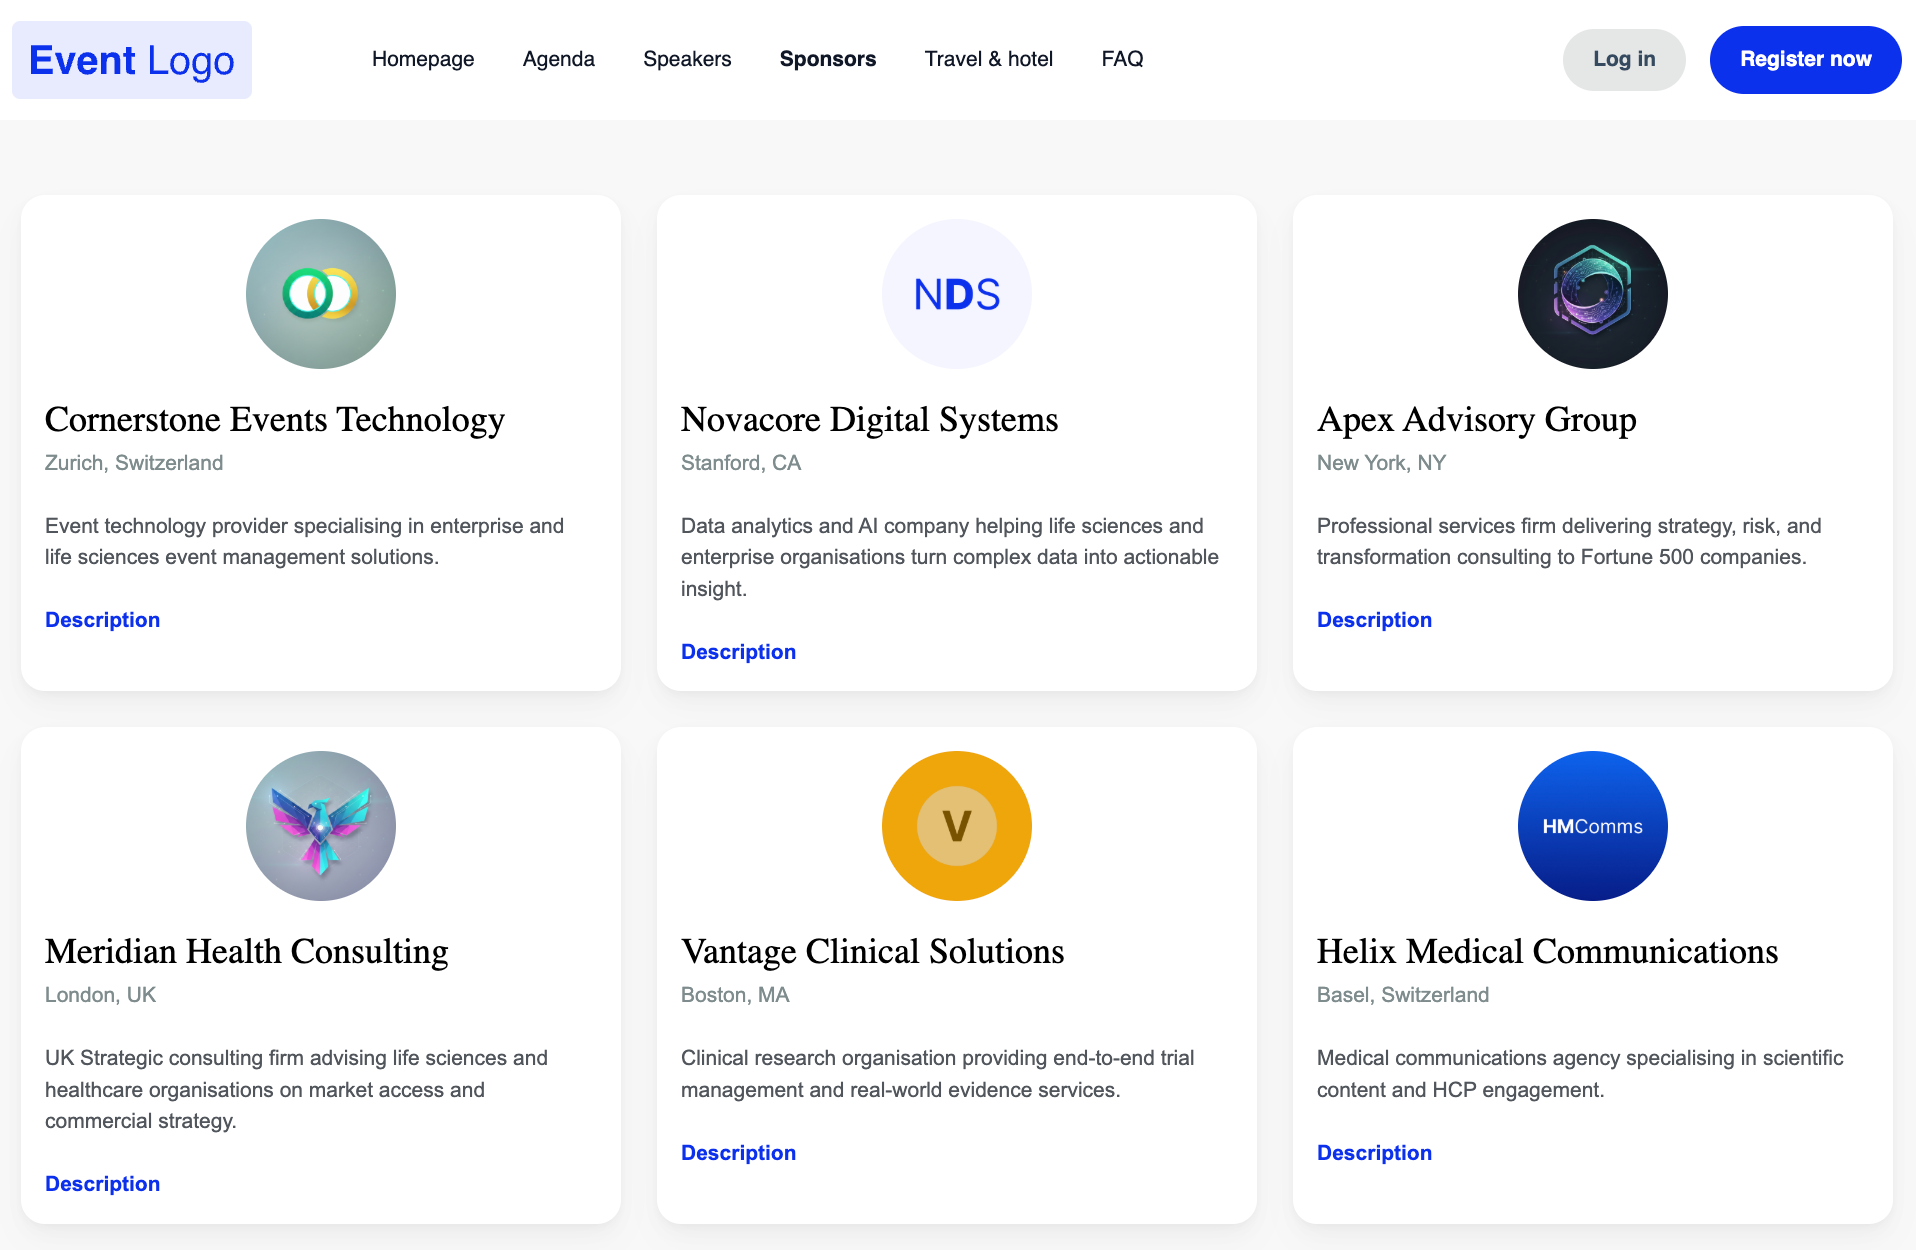Click the 'Medical communications agency' summary text
The width and height of the screenshot is (1916, 1250).
[x=1580, y=1073]
